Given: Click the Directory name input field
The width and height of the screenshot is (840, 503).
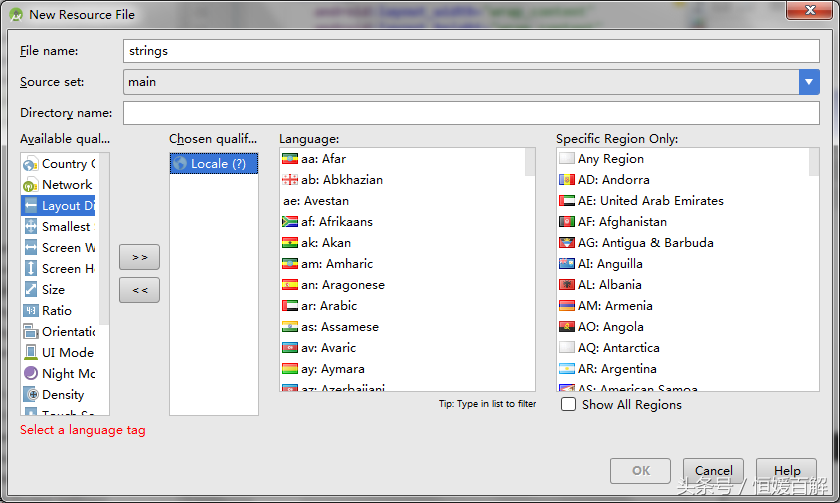Looking at the screenshot, I should point(471,113).
